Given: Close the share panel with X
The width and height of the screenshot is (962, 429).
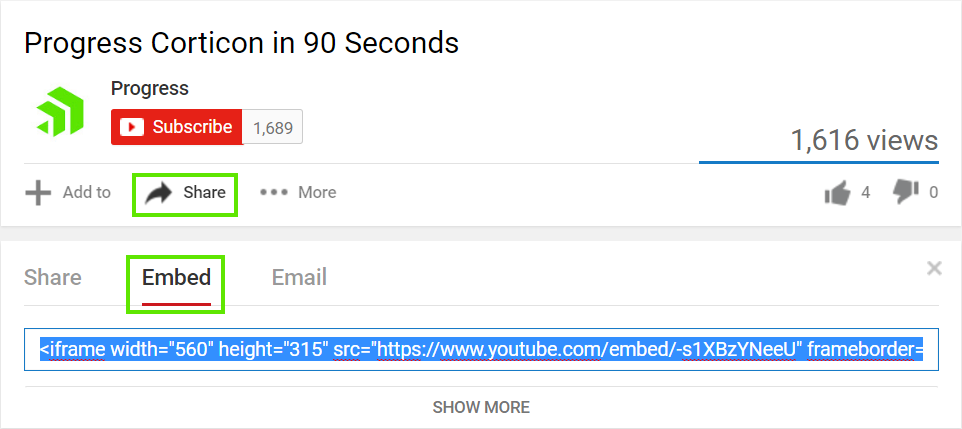Looking at the screenshot, I should point(934,268).
